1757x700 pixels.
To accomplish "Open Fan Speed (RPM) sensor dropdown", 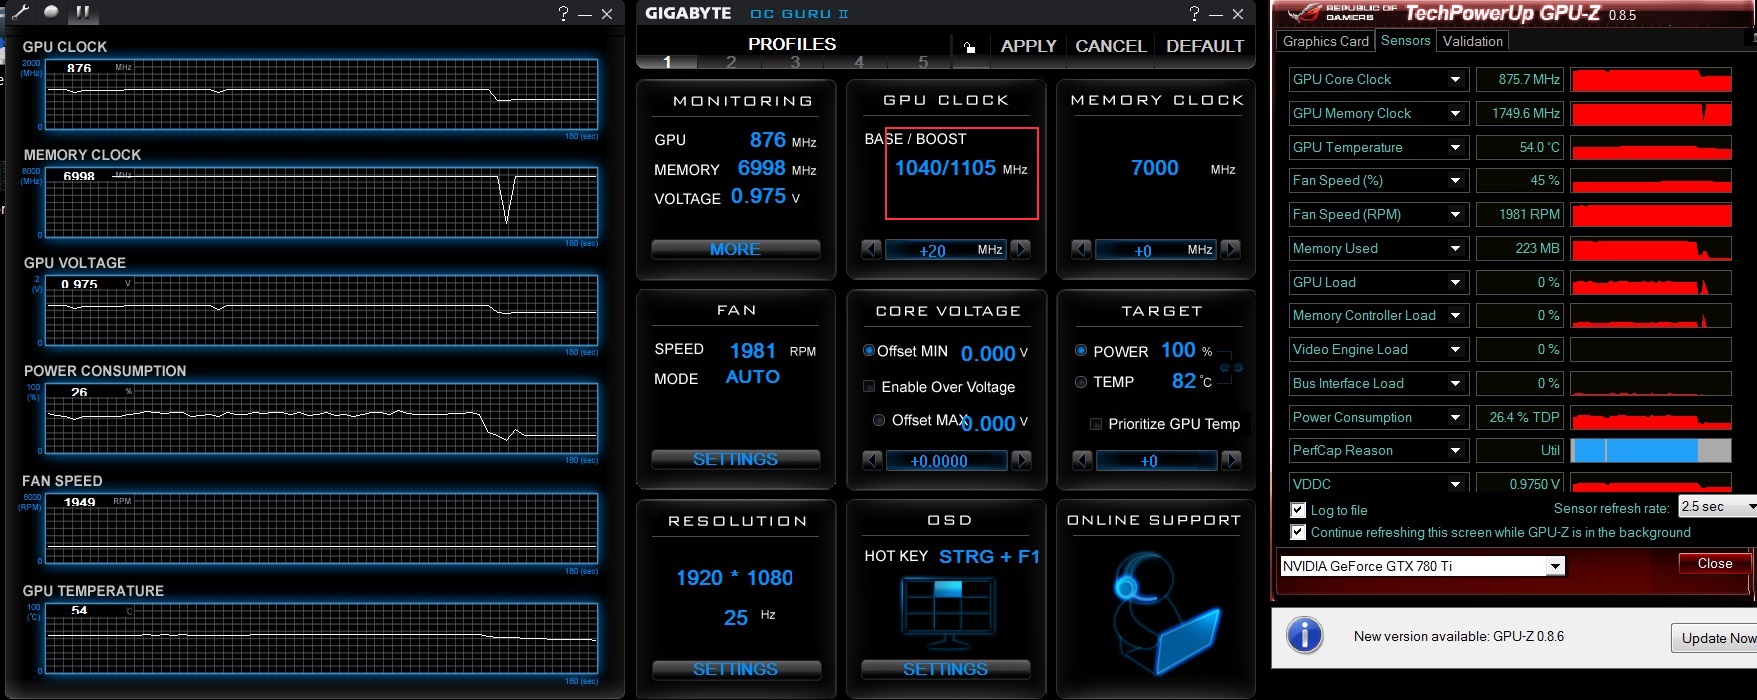I will point(1456,215).
